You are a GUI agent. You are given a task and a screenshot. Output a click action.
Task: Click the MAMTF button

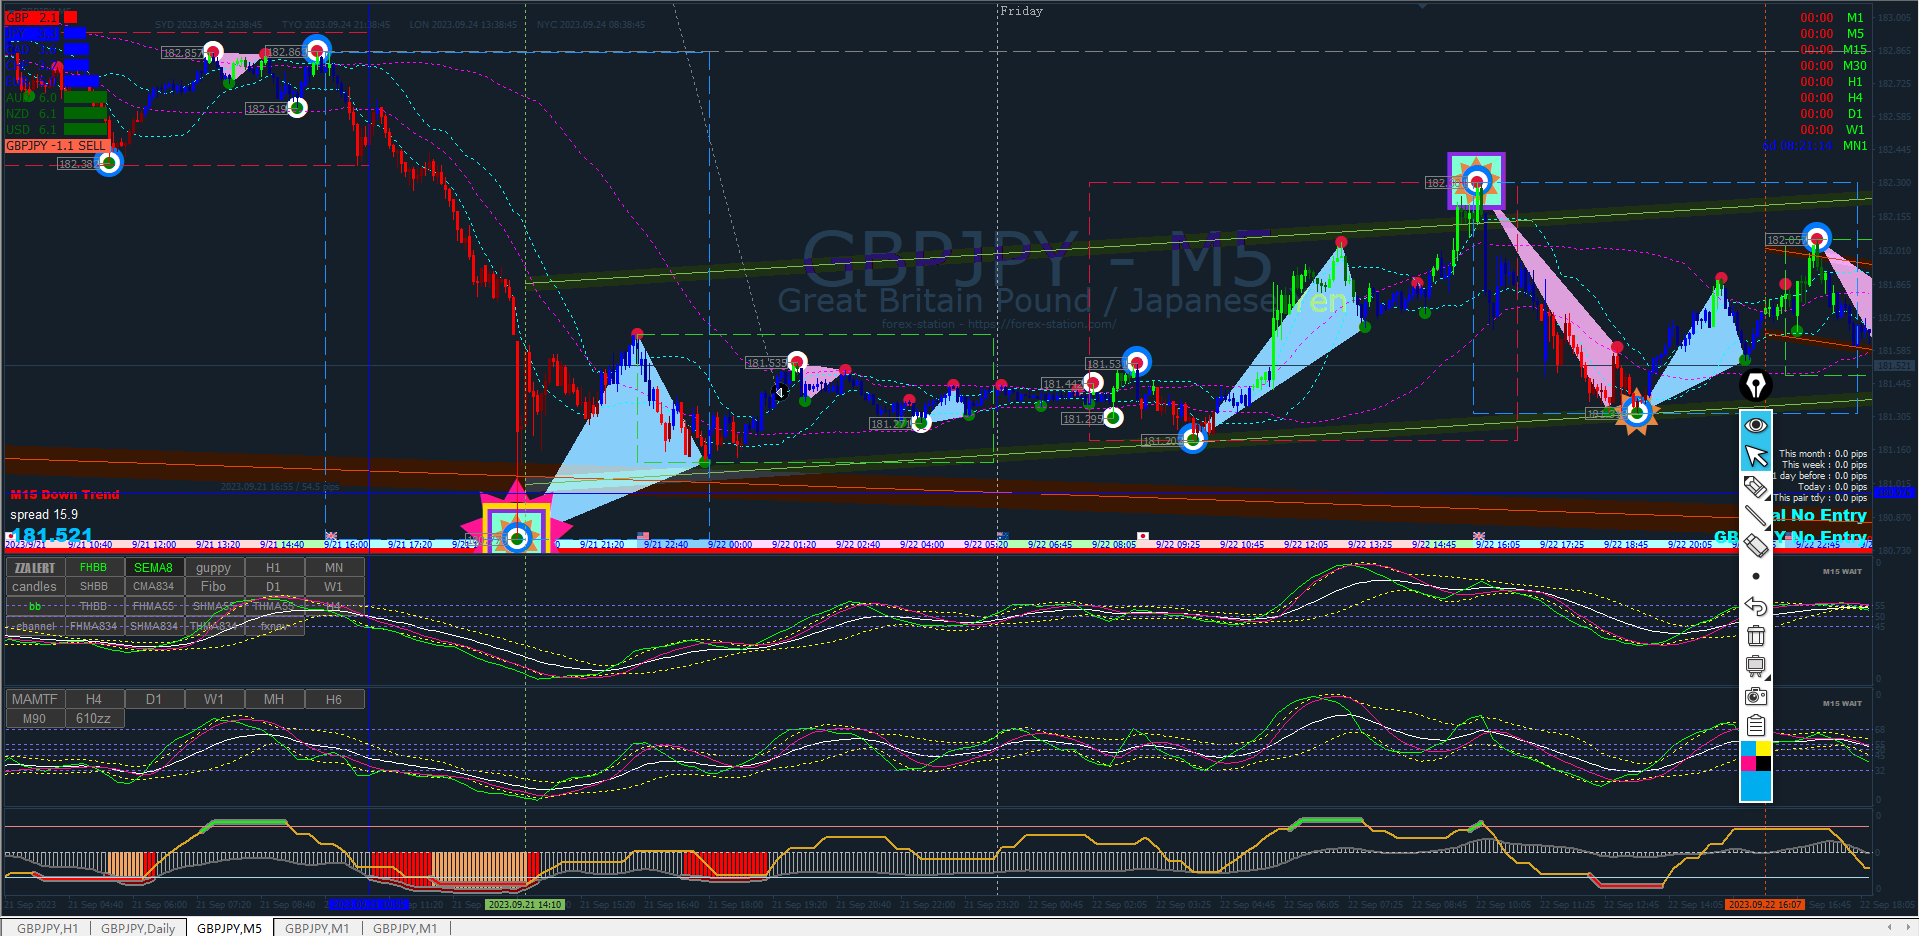pyautogui.click(x=35, y=700)
